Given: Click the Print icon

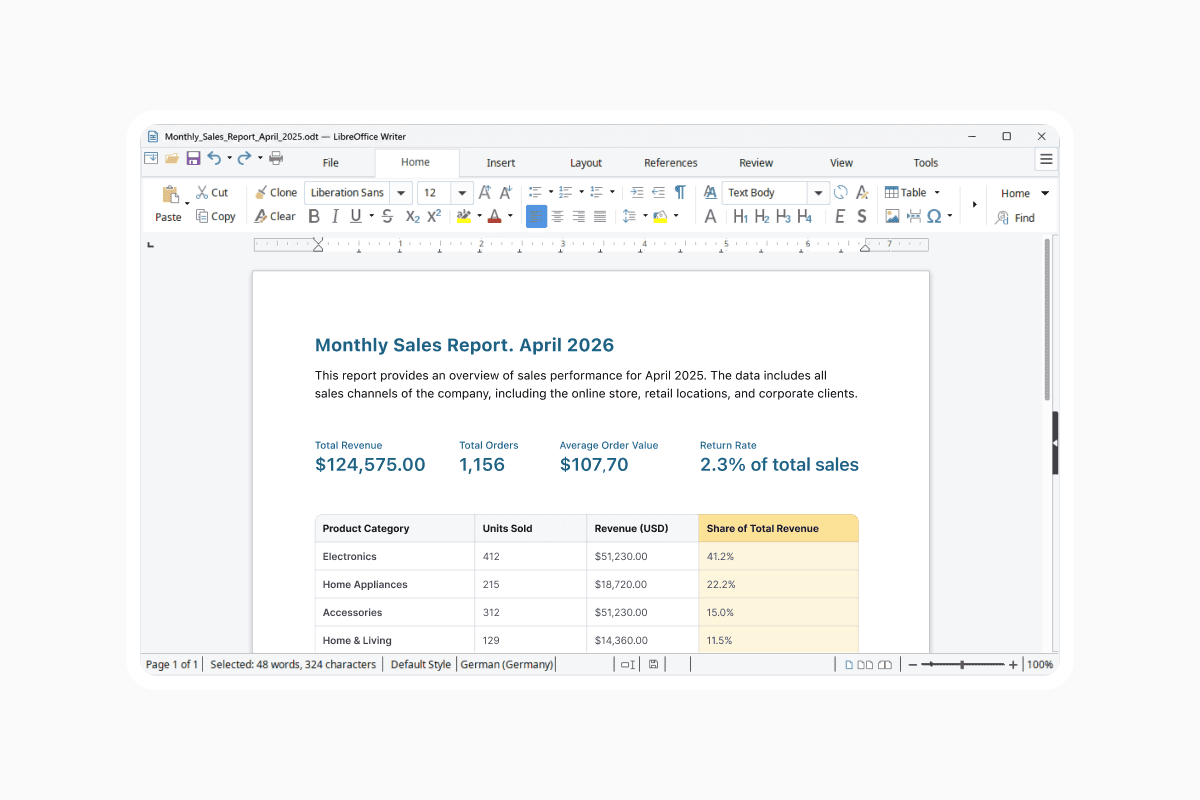Looking at the screenshot, I should tap(276, 158).
